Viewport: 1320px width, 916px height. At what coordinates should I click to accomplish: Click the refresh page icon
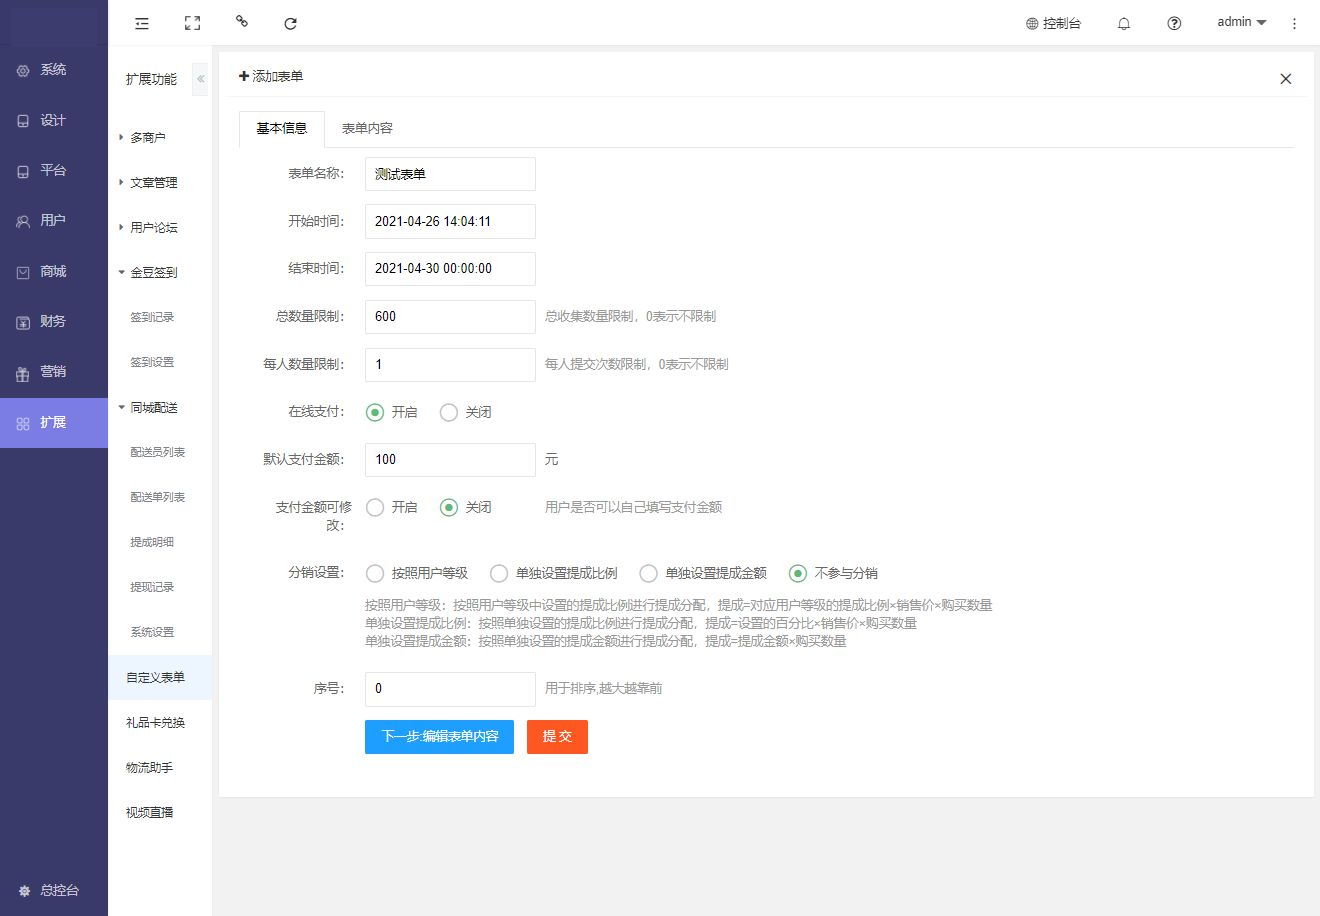pos(290,23)
